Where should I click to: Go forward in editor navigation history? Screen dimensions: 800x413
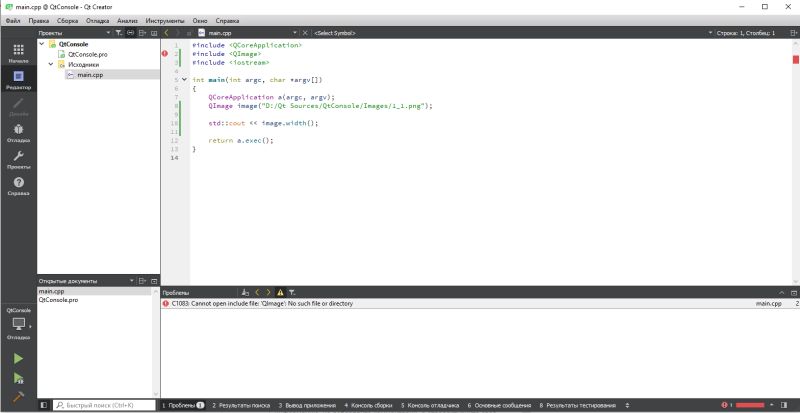[x=178, y=33]
